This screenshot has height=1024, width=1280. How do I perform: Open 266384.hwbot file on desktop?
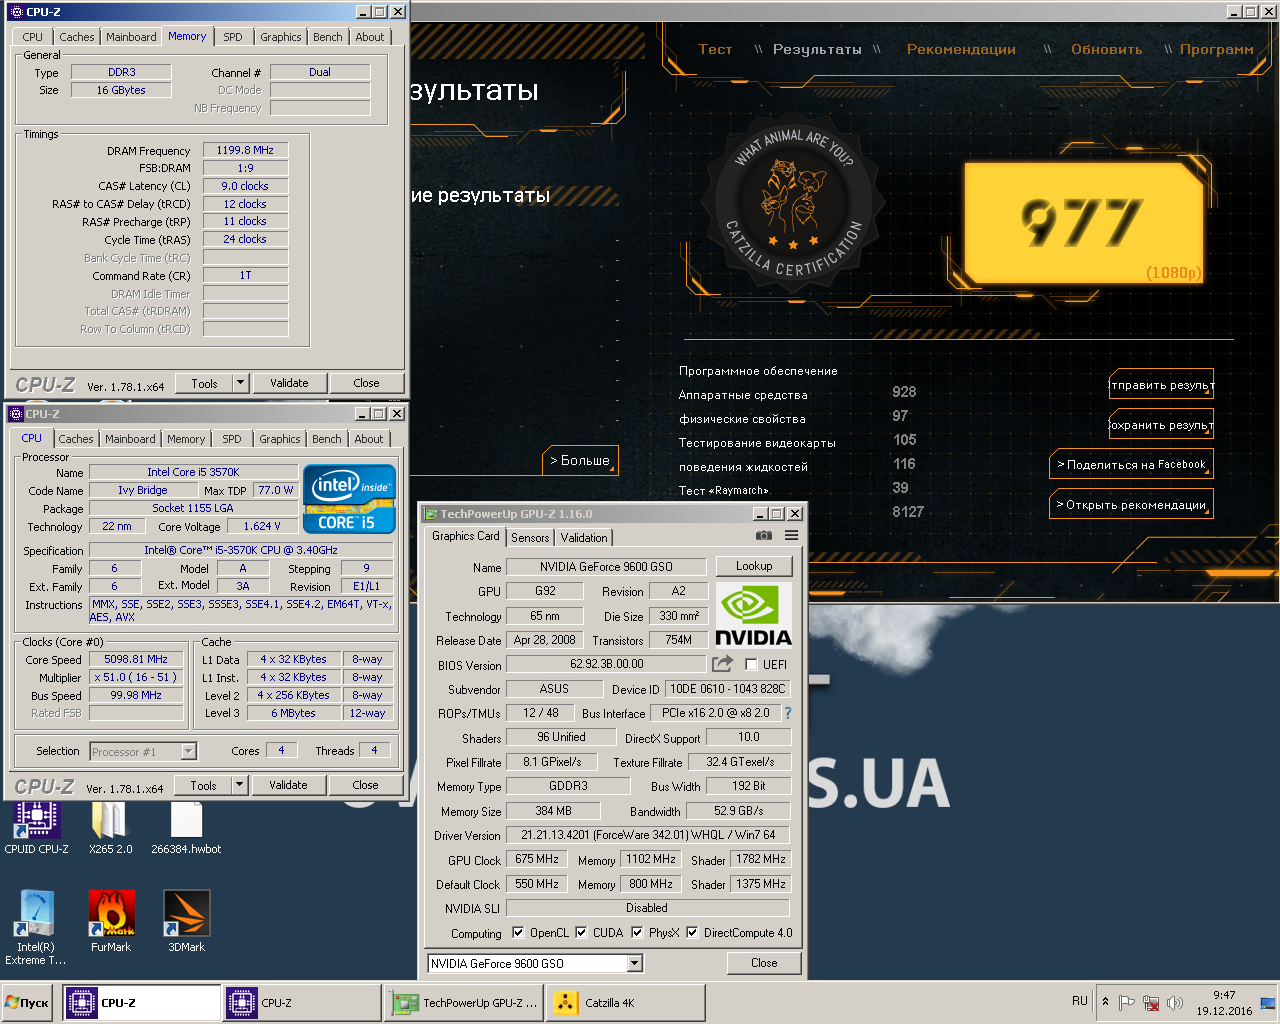point(186,828)
